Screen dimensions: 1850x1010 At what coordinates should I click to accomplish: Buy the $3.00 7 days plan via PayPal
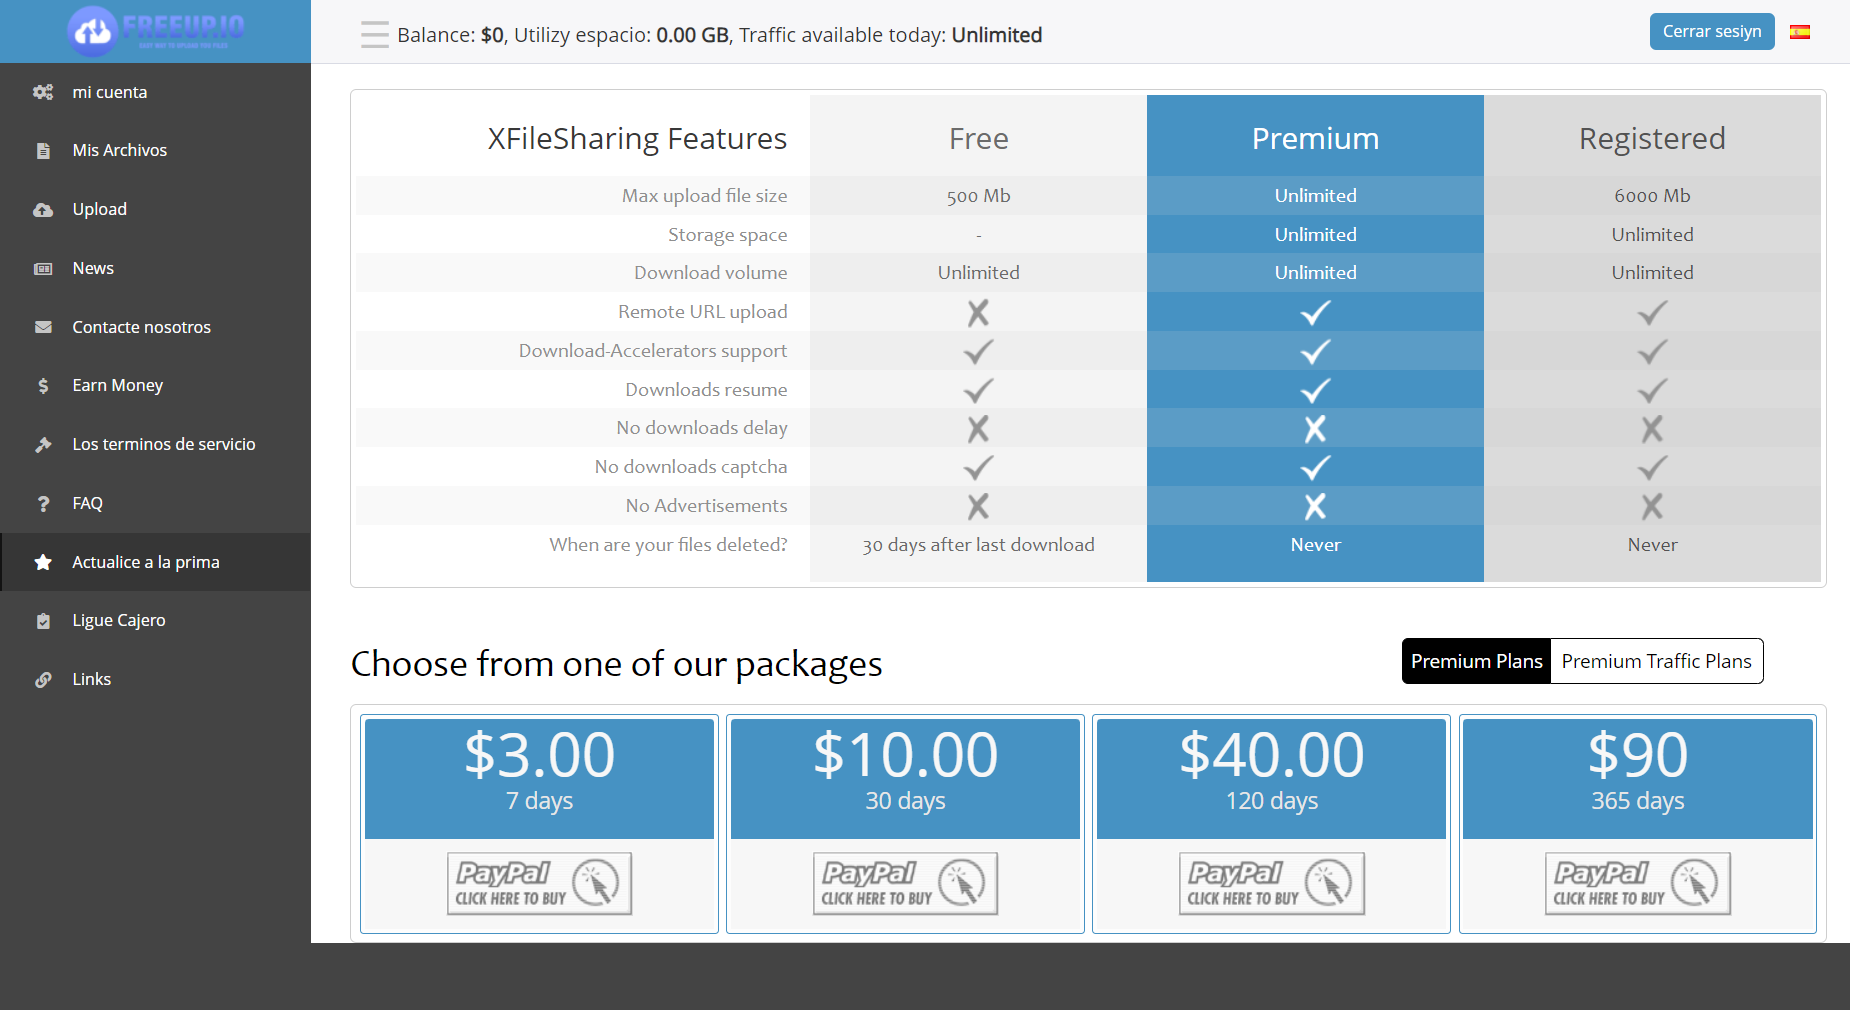point(539,884)
